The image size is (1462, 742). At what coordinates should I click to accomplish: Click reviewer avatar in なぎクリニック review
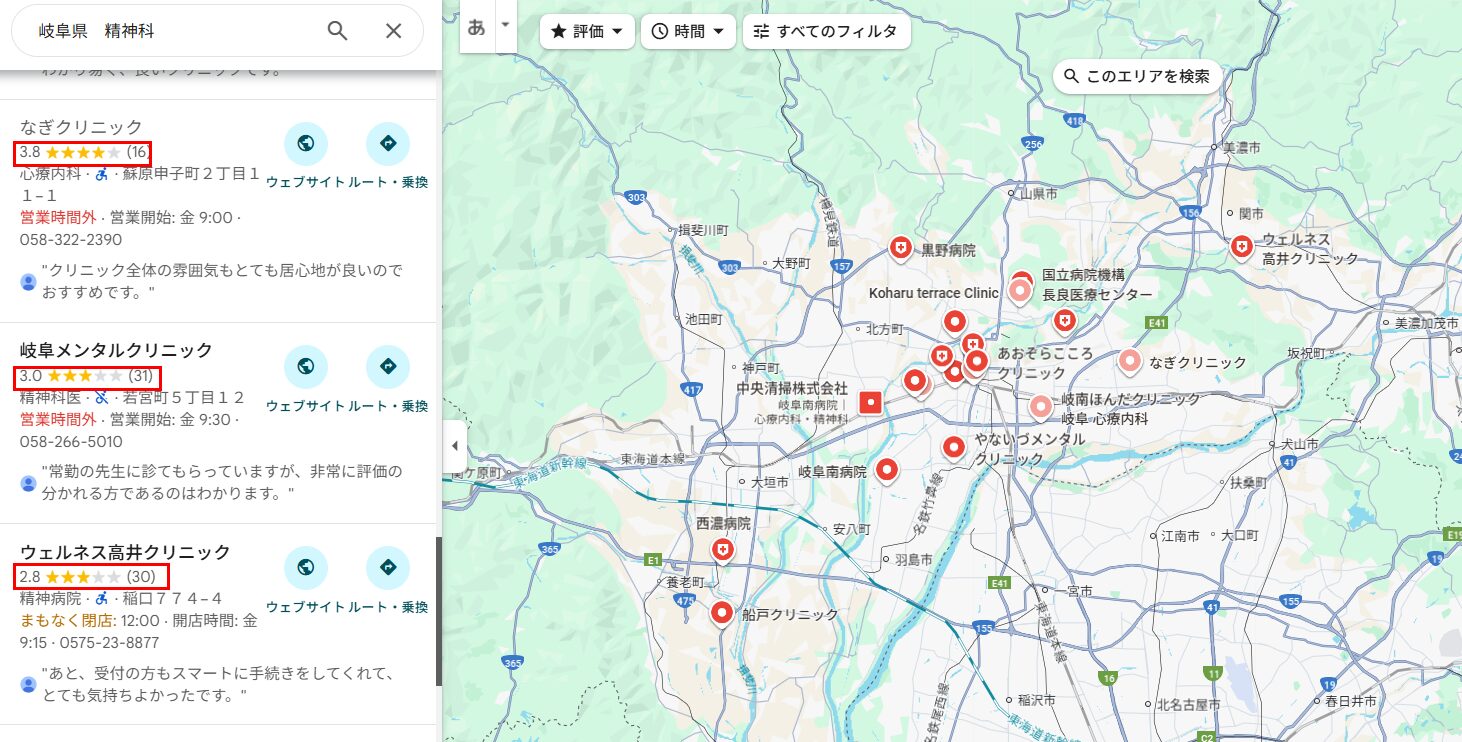(x=29, y=281)
